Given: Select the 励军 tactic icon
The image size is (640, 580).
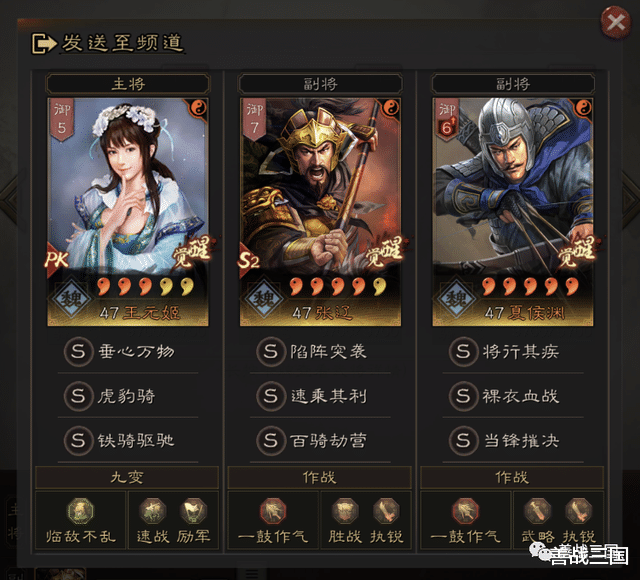Looking at the screenshot, I should (193, 511).
